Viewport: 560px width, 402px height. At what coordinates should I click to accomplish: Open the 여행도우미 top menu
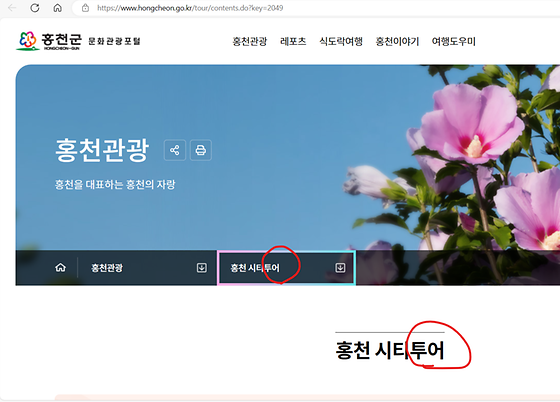click(454, 41)
